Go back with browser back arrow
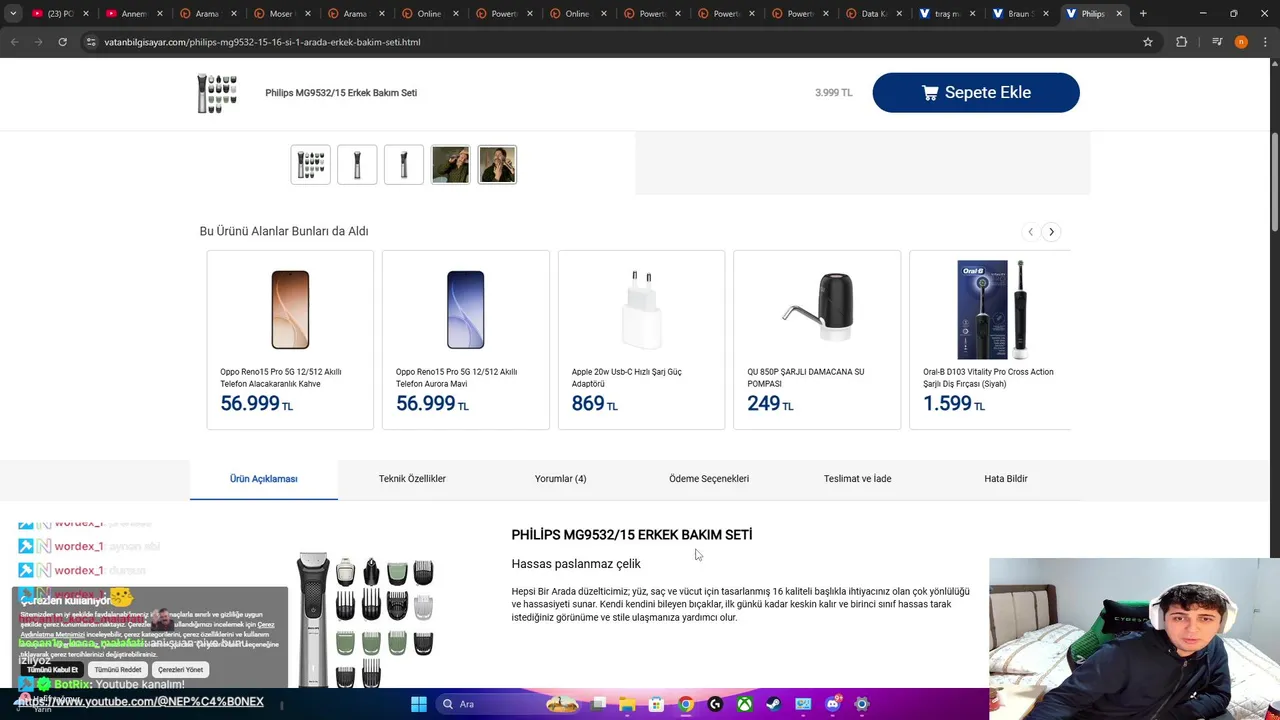This screenshot has width=1280, height=720. [14, 42]
